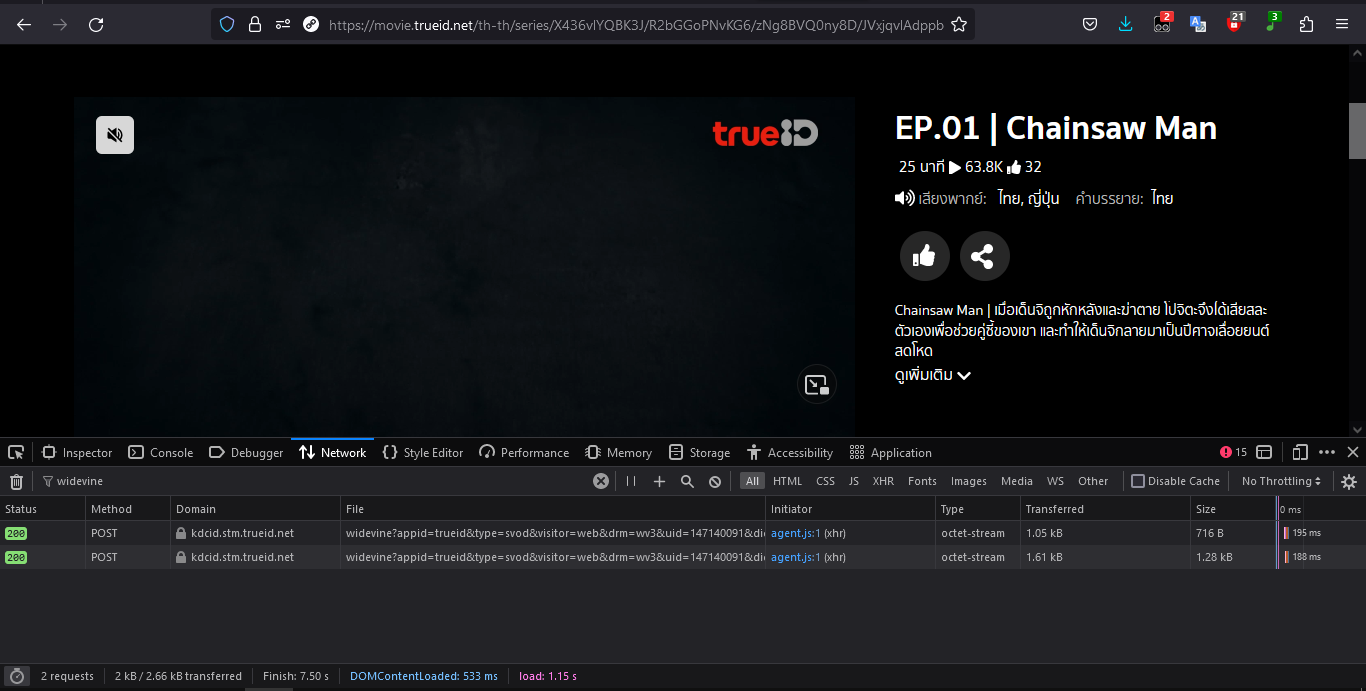Clear the network request log
Screen dimensions: 1366x691
[x=16, y=481]
